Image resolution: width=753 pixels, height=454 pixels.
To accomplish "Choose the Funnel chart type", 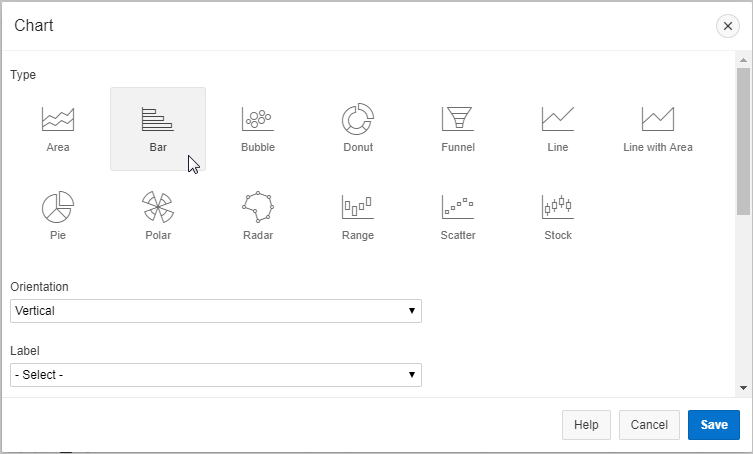I will pyautogui.click(x=458, y=128).
